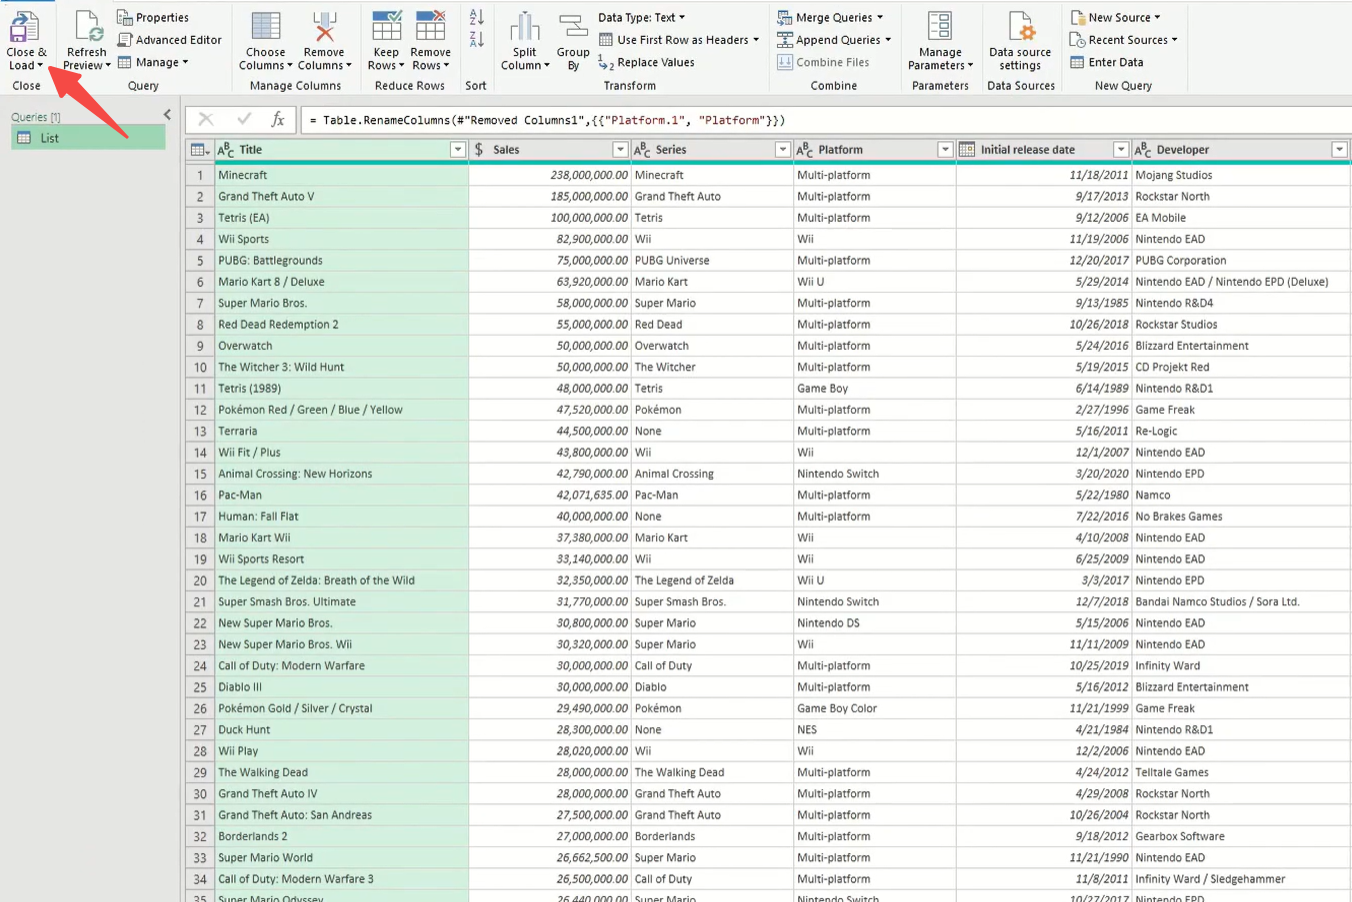Screen dimensions: 1352x902
Task: Open Use First Row as Headers
Action: point(679,40)
